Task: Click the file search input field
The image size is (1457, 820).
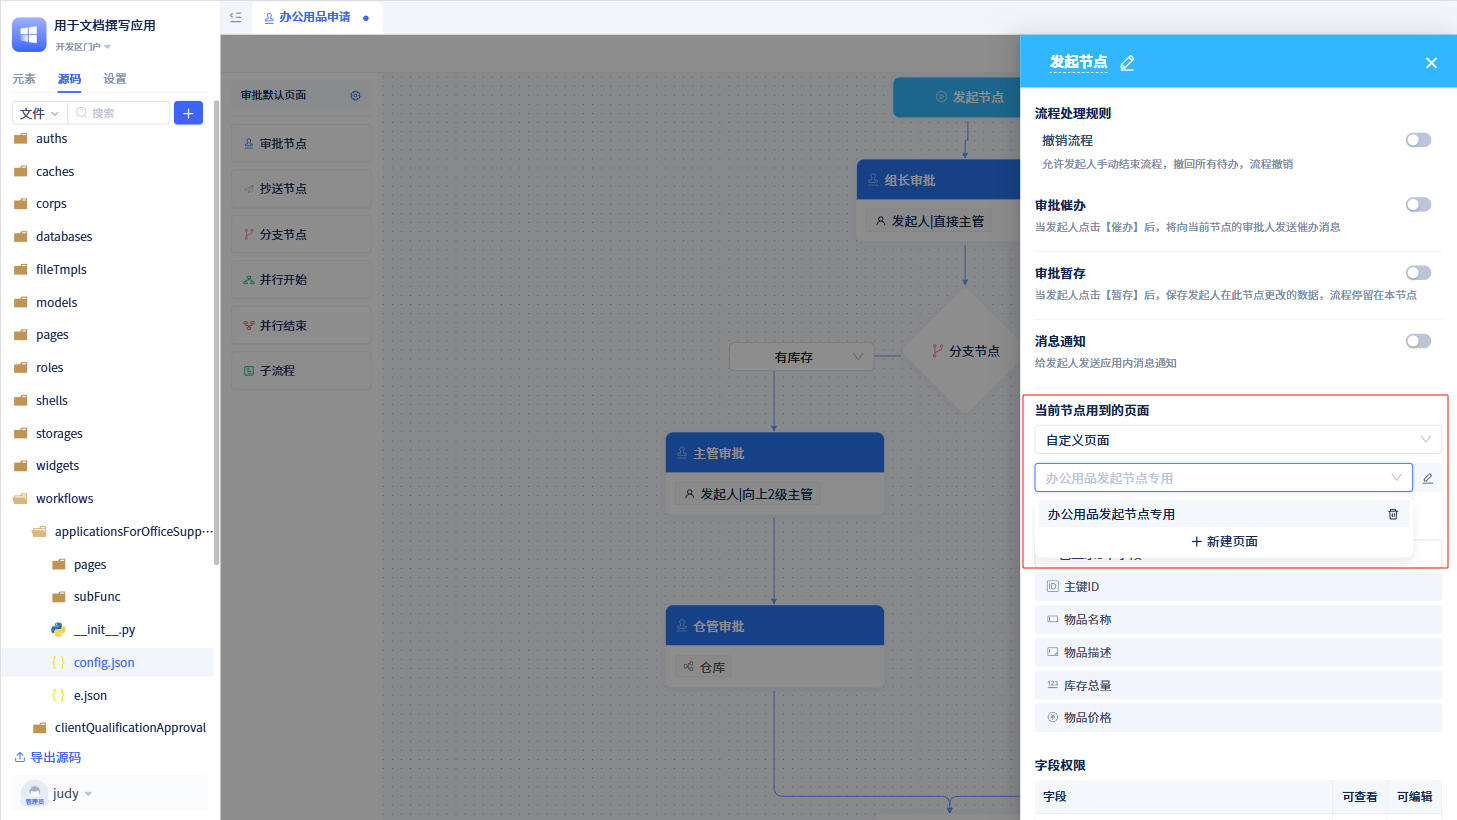Action: pos(120,113)
